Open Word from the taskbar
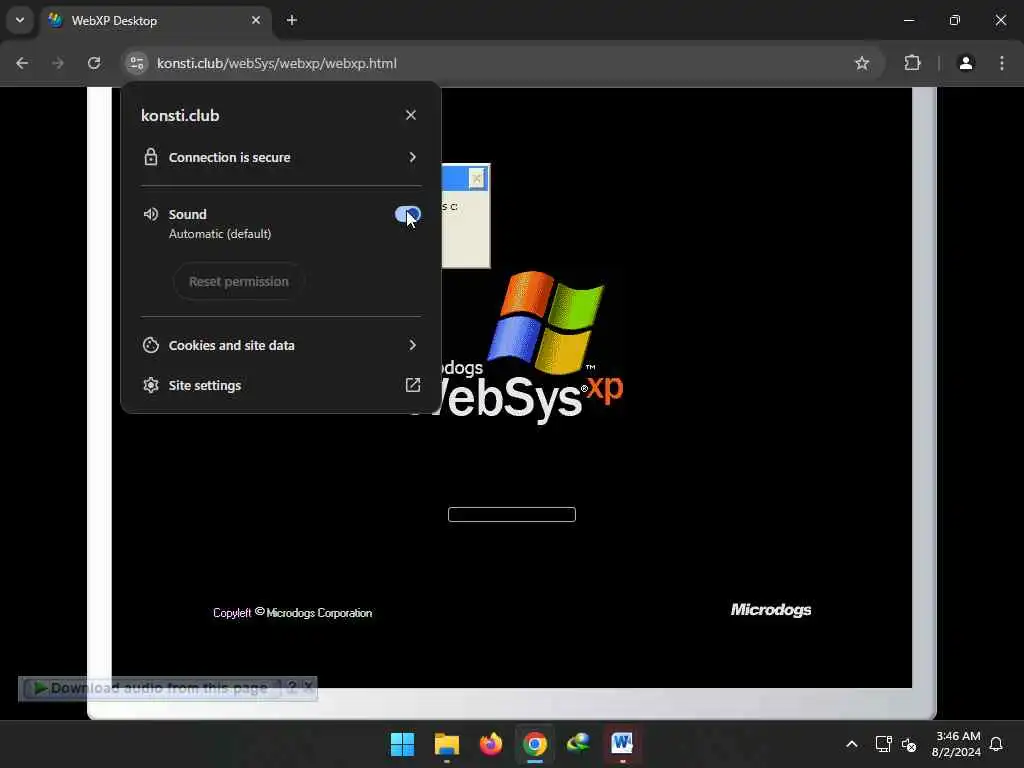The height and width of the screenshot is (768, 1024). tap(622, 744)
